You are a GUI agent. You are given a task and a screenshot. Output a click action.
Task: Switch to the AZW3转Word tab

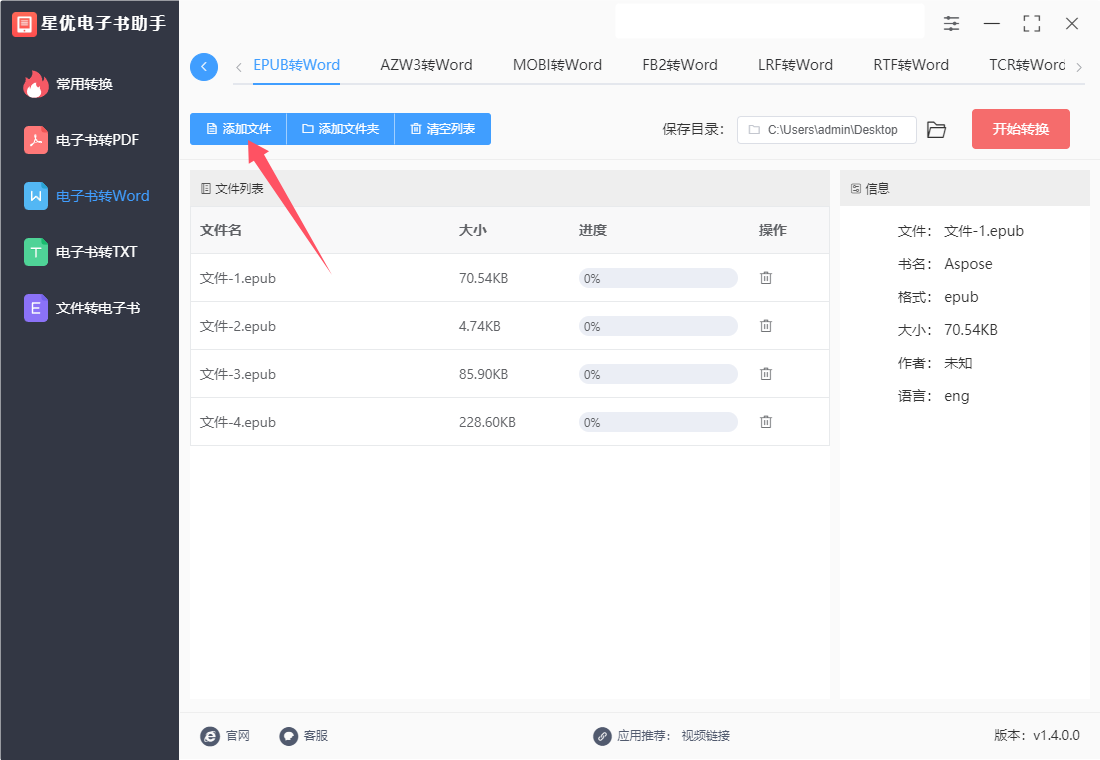427,65
